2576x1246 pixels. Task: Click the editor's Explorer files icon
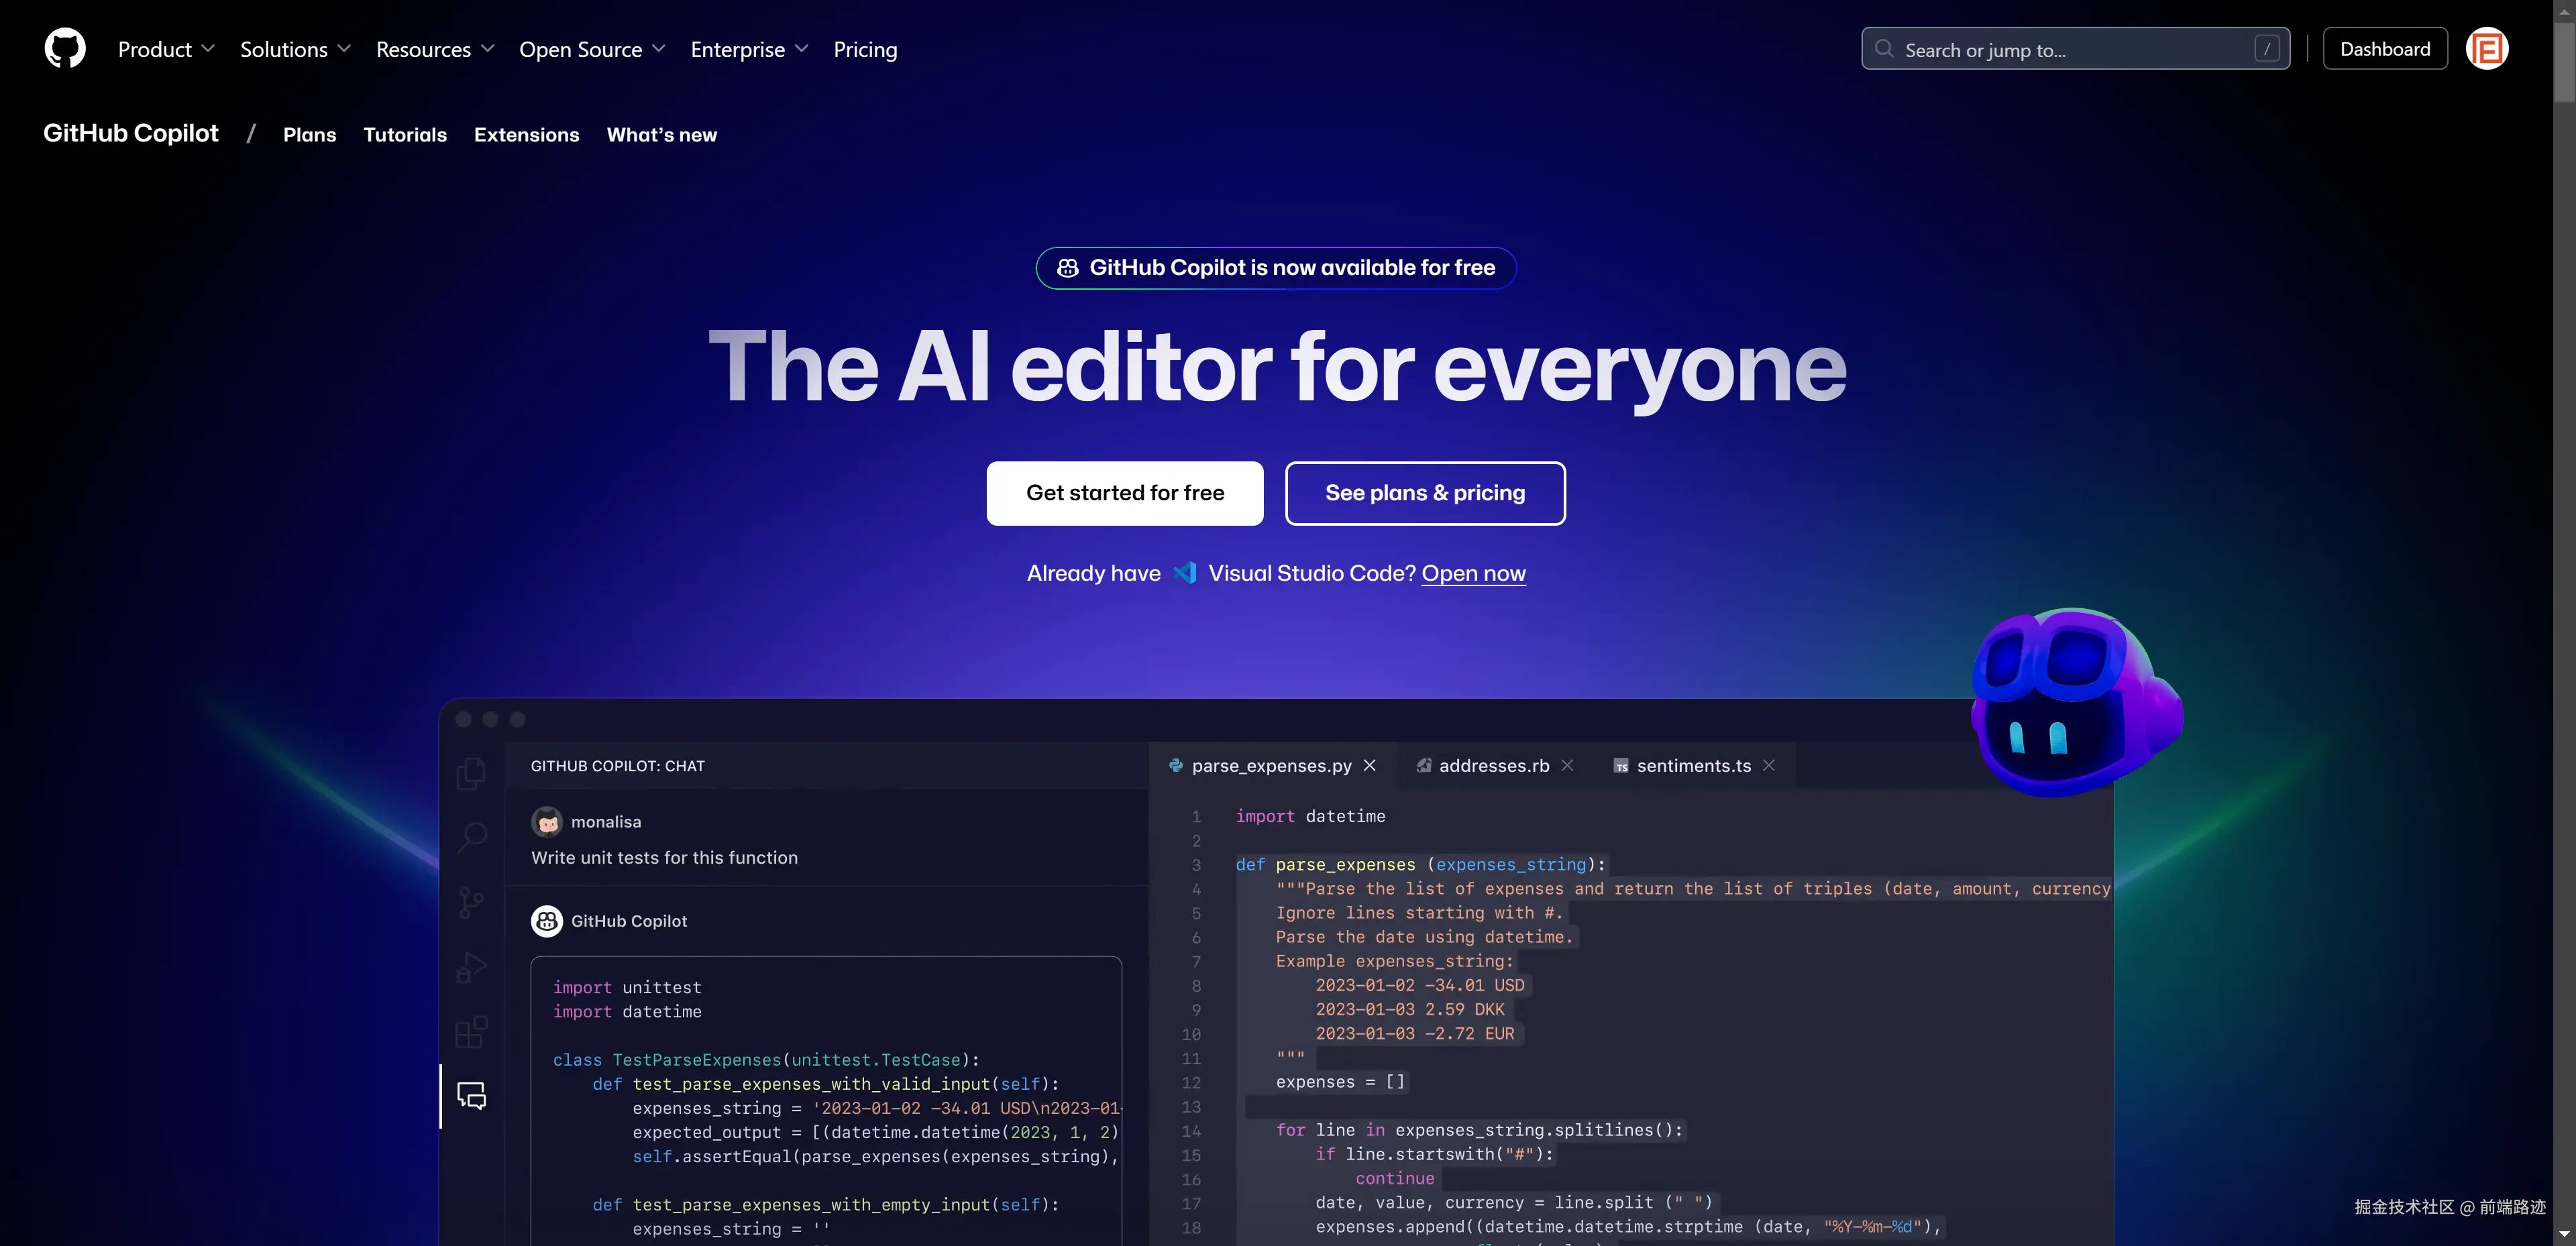tap(471, 773)
